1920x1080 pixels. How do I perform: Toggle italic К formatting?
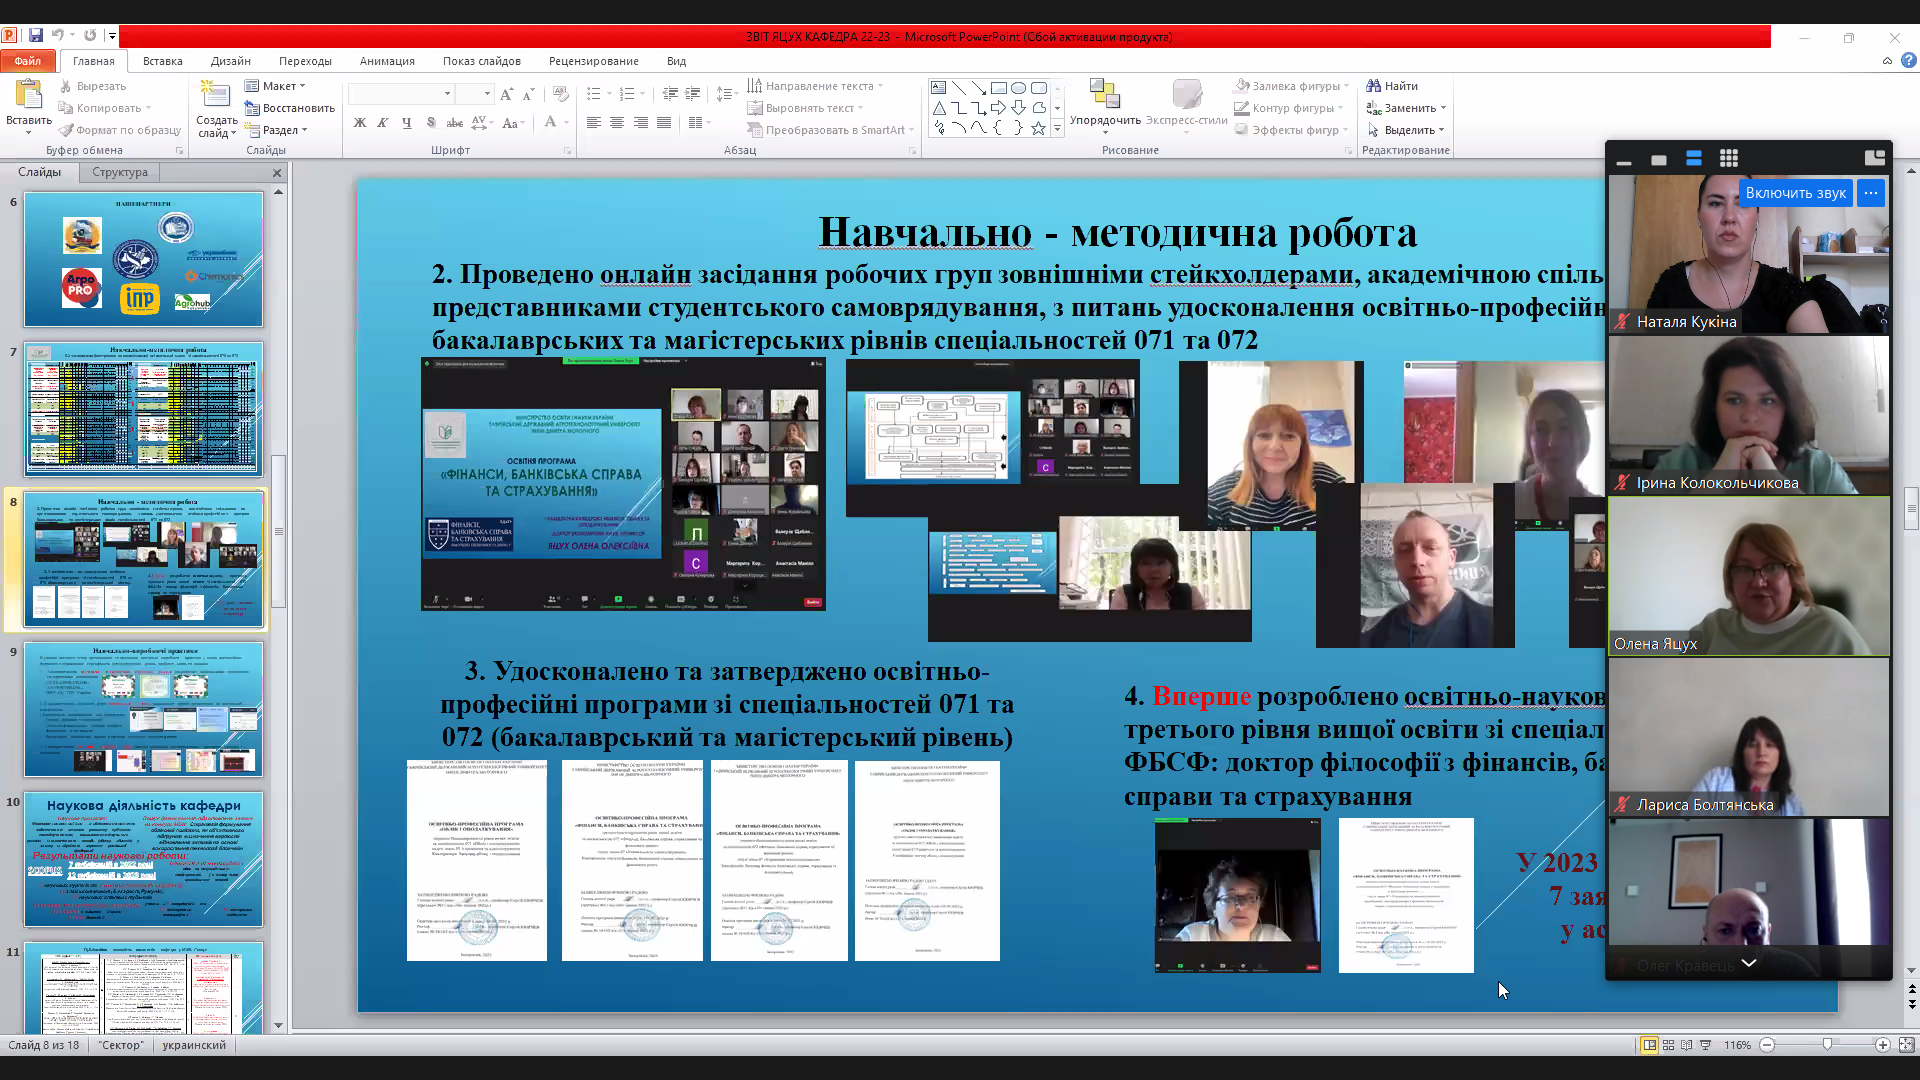pos(383,123)
